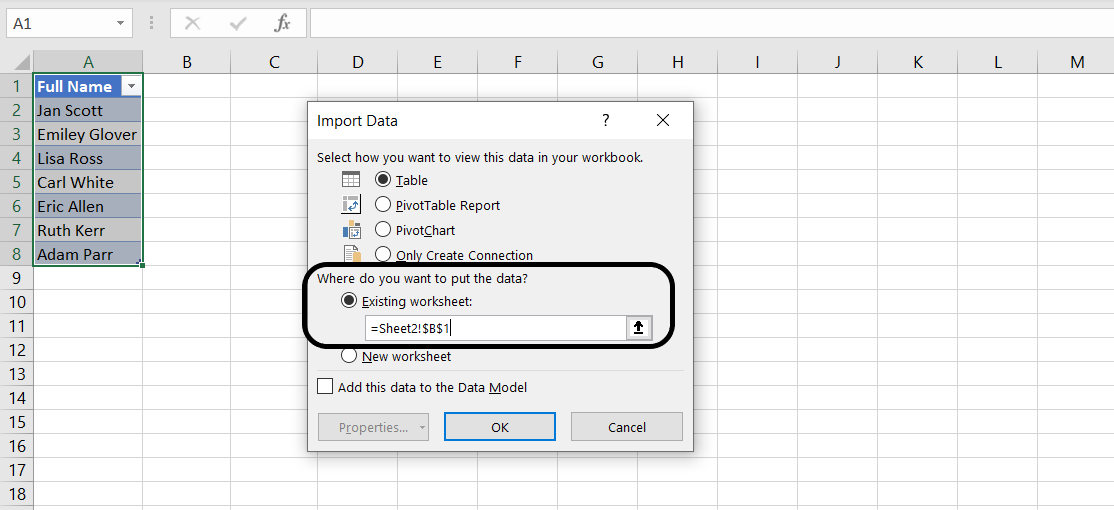Select Only Create Connection option

point(383,255)
